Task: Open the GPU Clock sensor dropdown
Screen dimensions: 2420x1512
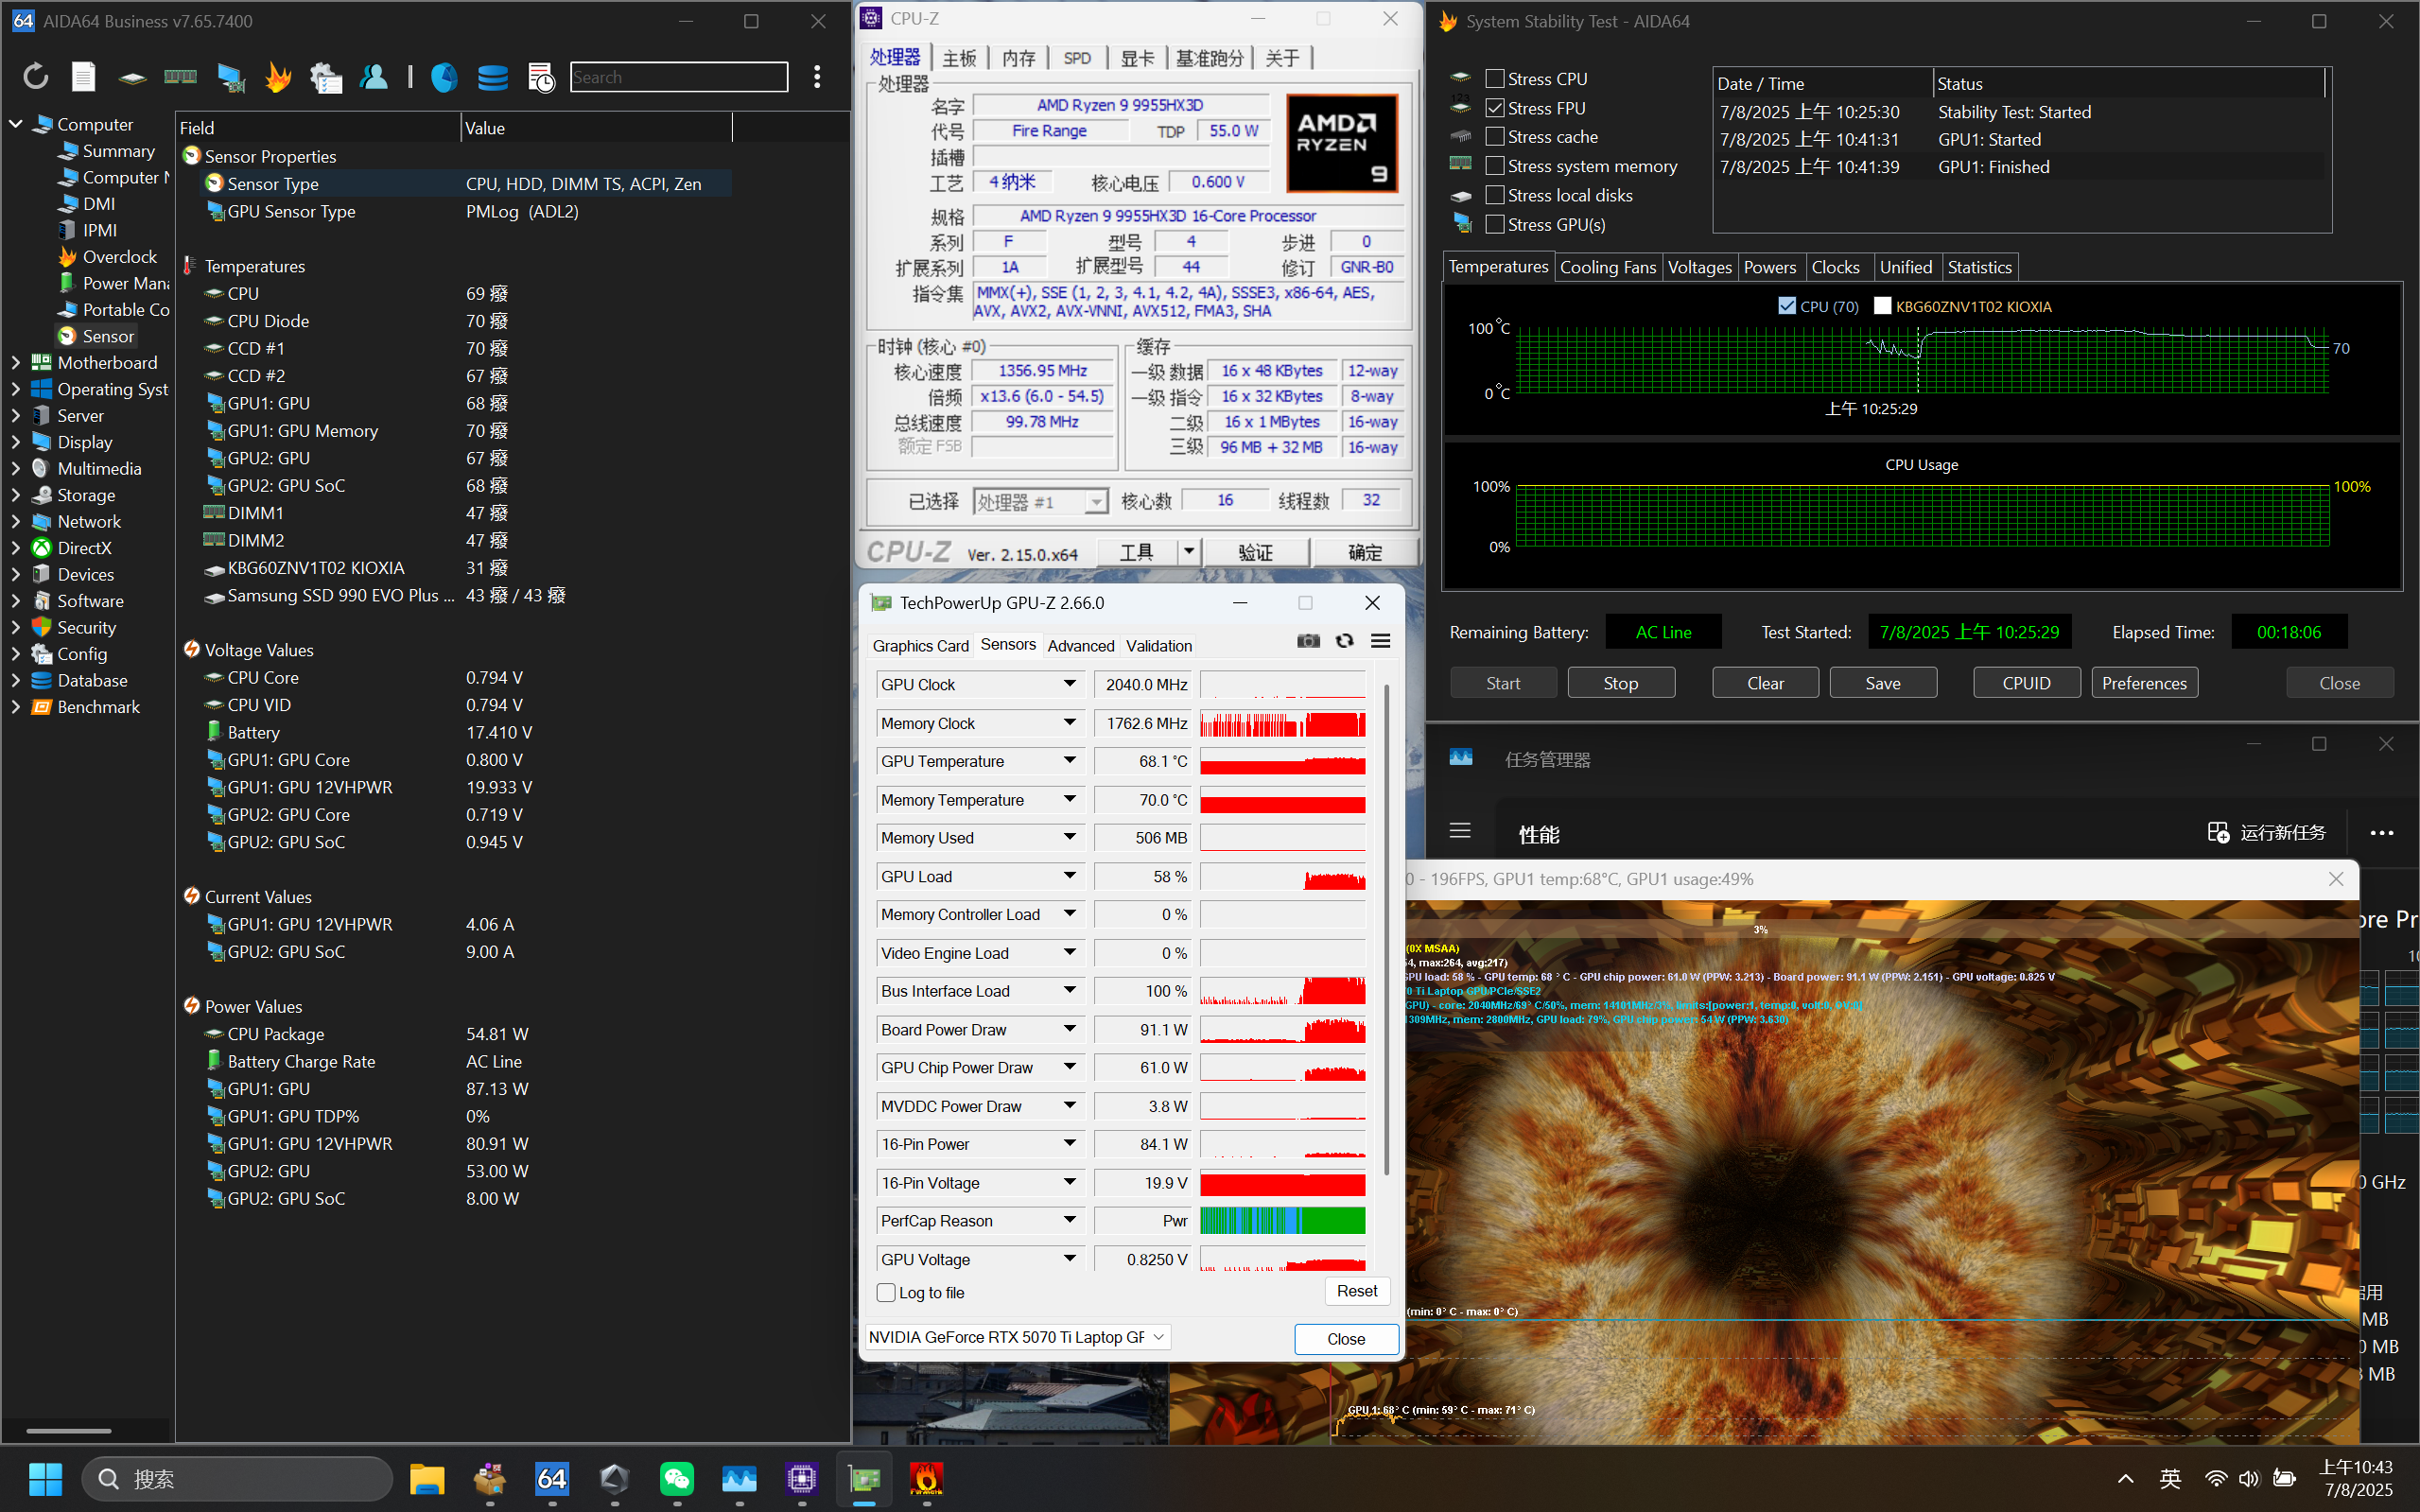Action: [x=1069, y=684]
